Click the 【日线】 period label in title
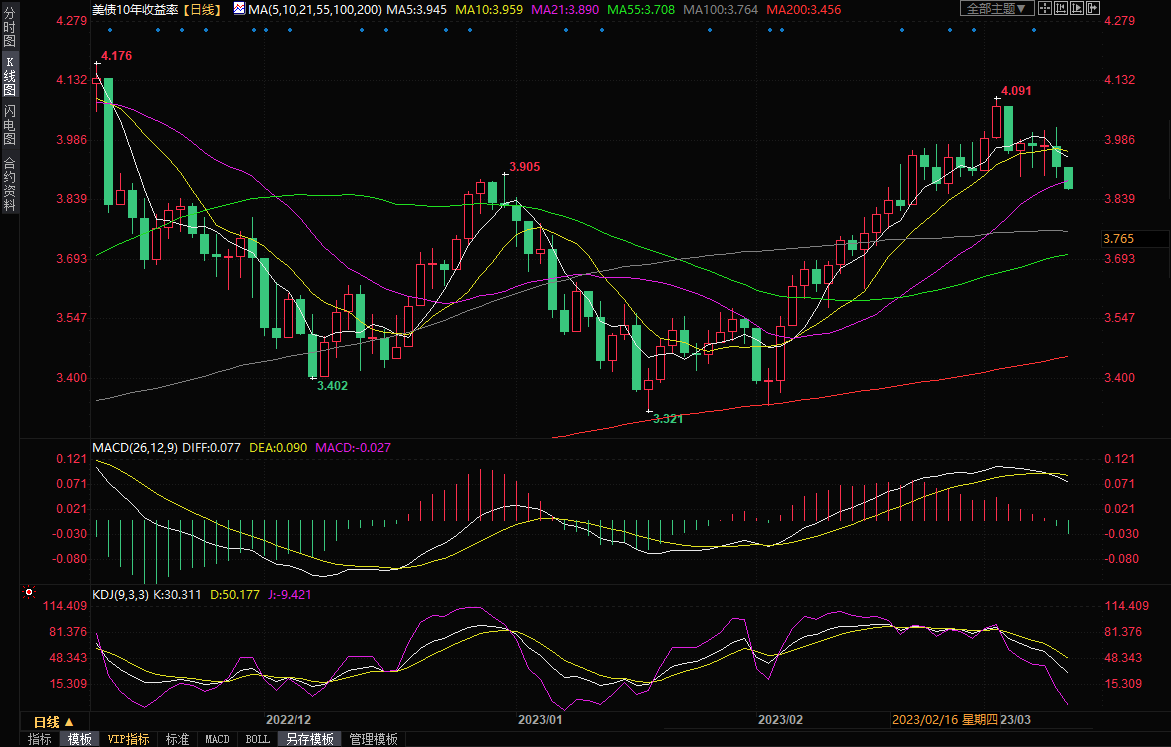This screenshot has height=747, width=1171. [x=204, y=9]
